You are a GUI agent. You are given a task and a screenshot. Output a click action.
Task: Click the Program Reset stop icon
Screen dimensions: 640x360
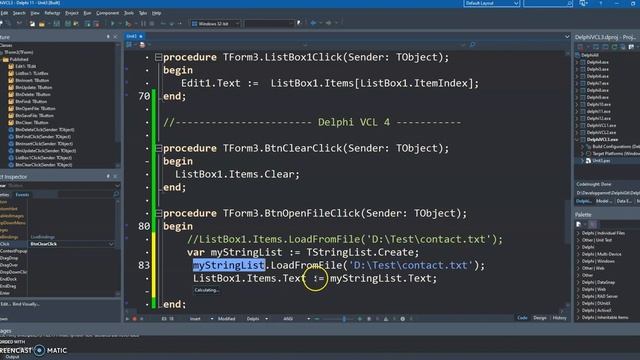coord(152,24)
